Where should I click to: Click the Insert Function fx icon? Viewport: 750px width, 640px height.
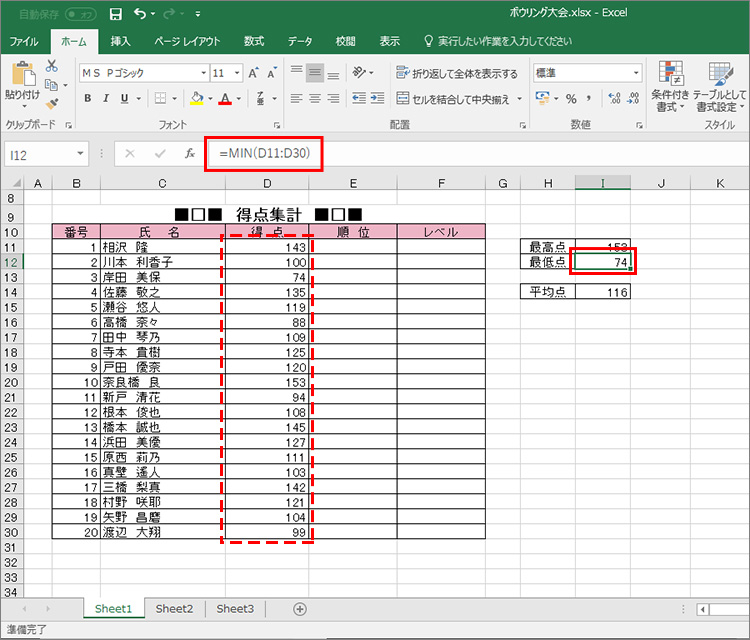[x=190, y=154]
